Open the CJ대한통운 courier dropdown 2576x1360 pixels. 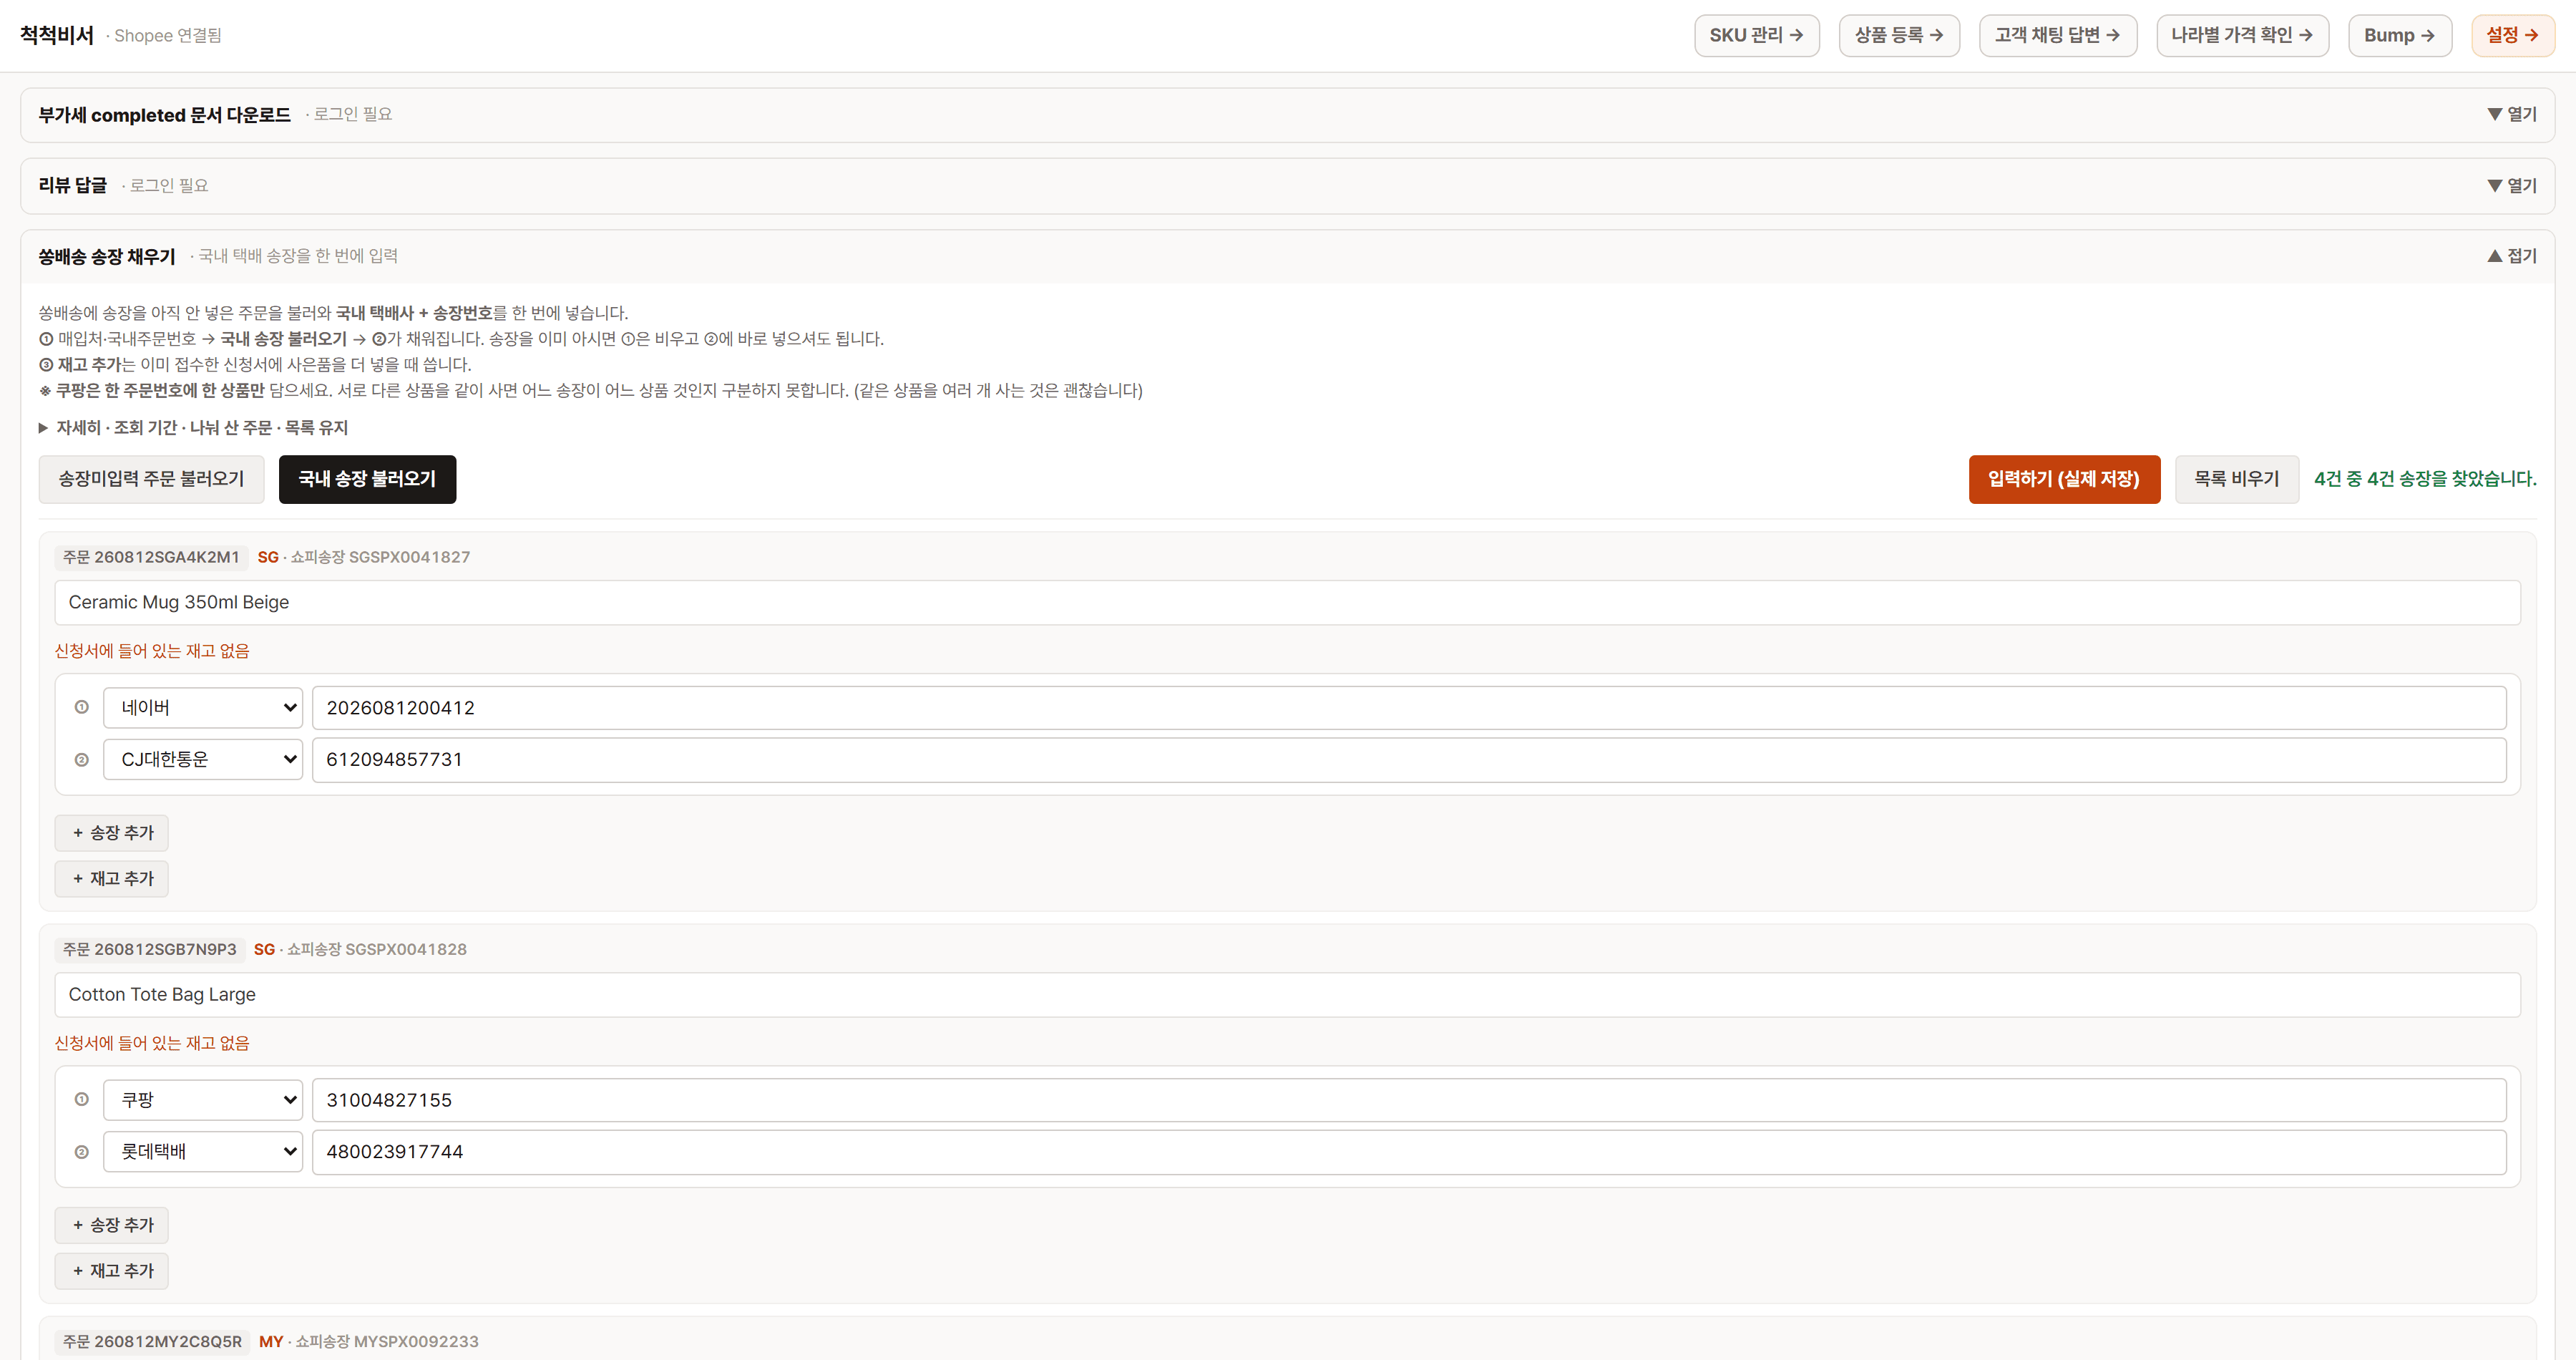click(x=203, y=760)
